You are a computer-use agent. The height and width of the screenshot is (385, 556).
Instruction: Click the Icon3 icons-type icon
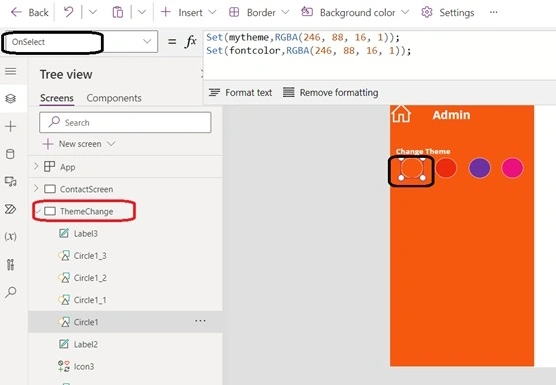coord(64,366)
